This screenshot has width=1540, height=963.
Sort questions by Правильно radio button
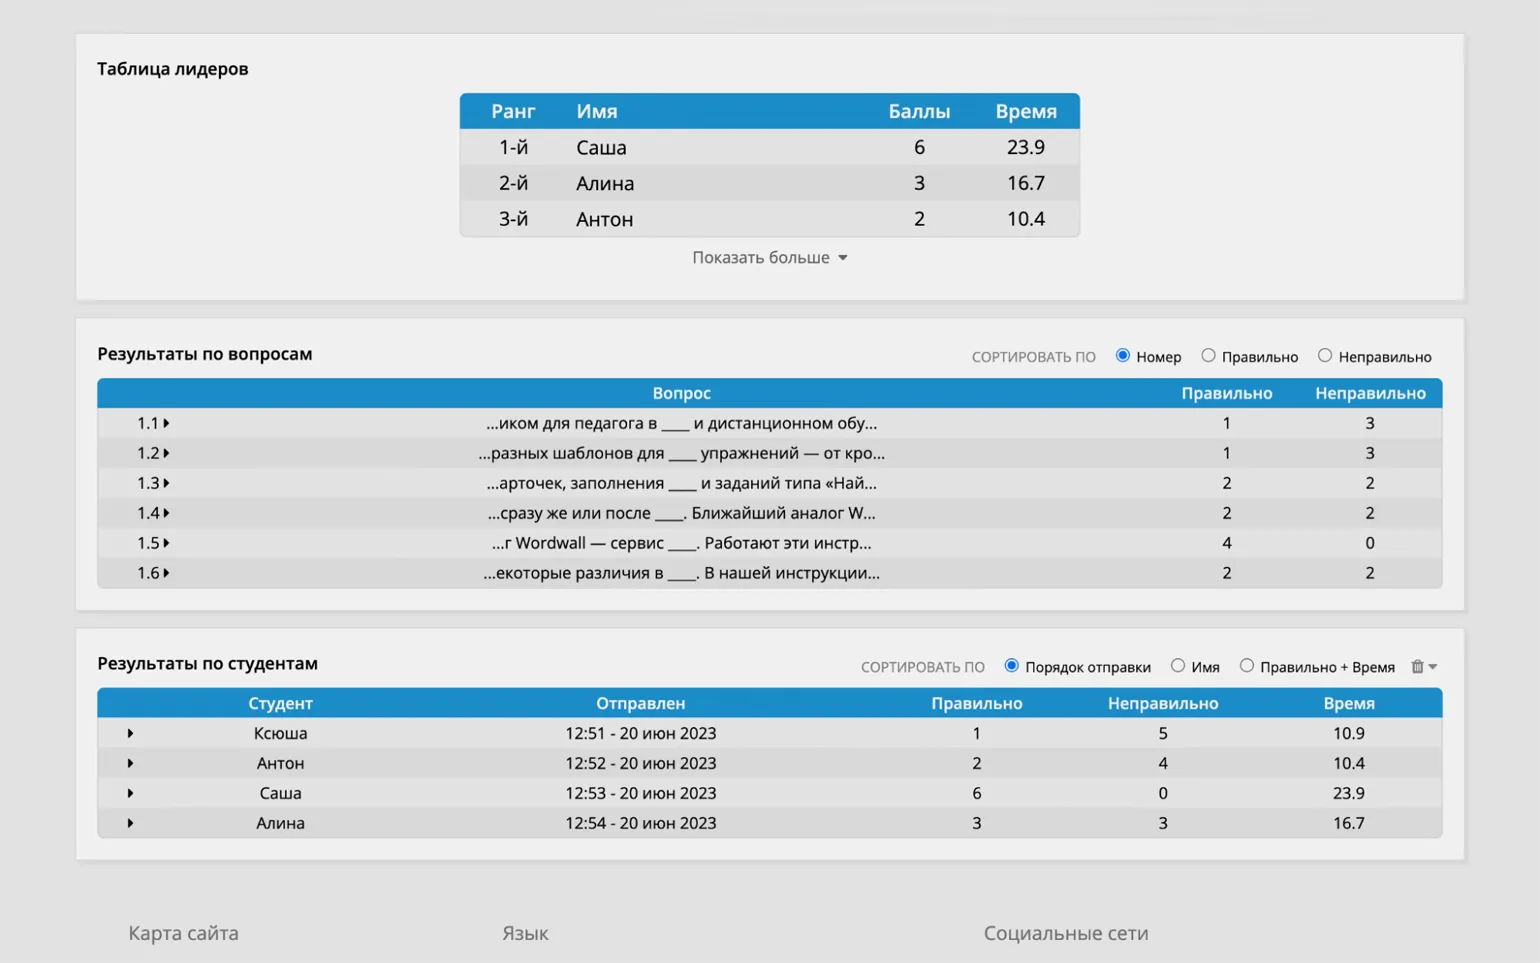pyautogui.click(x=1208, y=356)
